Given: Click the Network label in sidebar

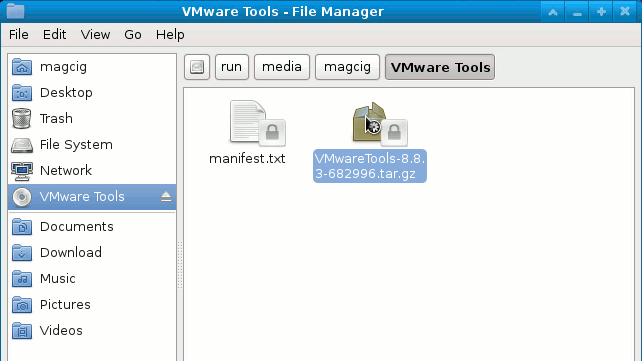Looking at the screenshot, I should [66, 171].
